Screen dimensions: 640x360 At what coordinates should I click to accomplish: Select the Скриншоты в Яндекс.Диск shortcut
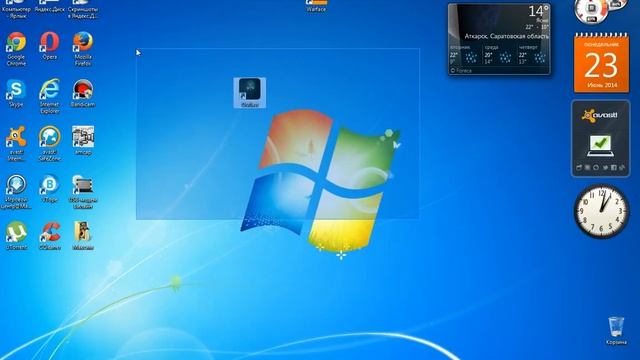pos(83,10)
